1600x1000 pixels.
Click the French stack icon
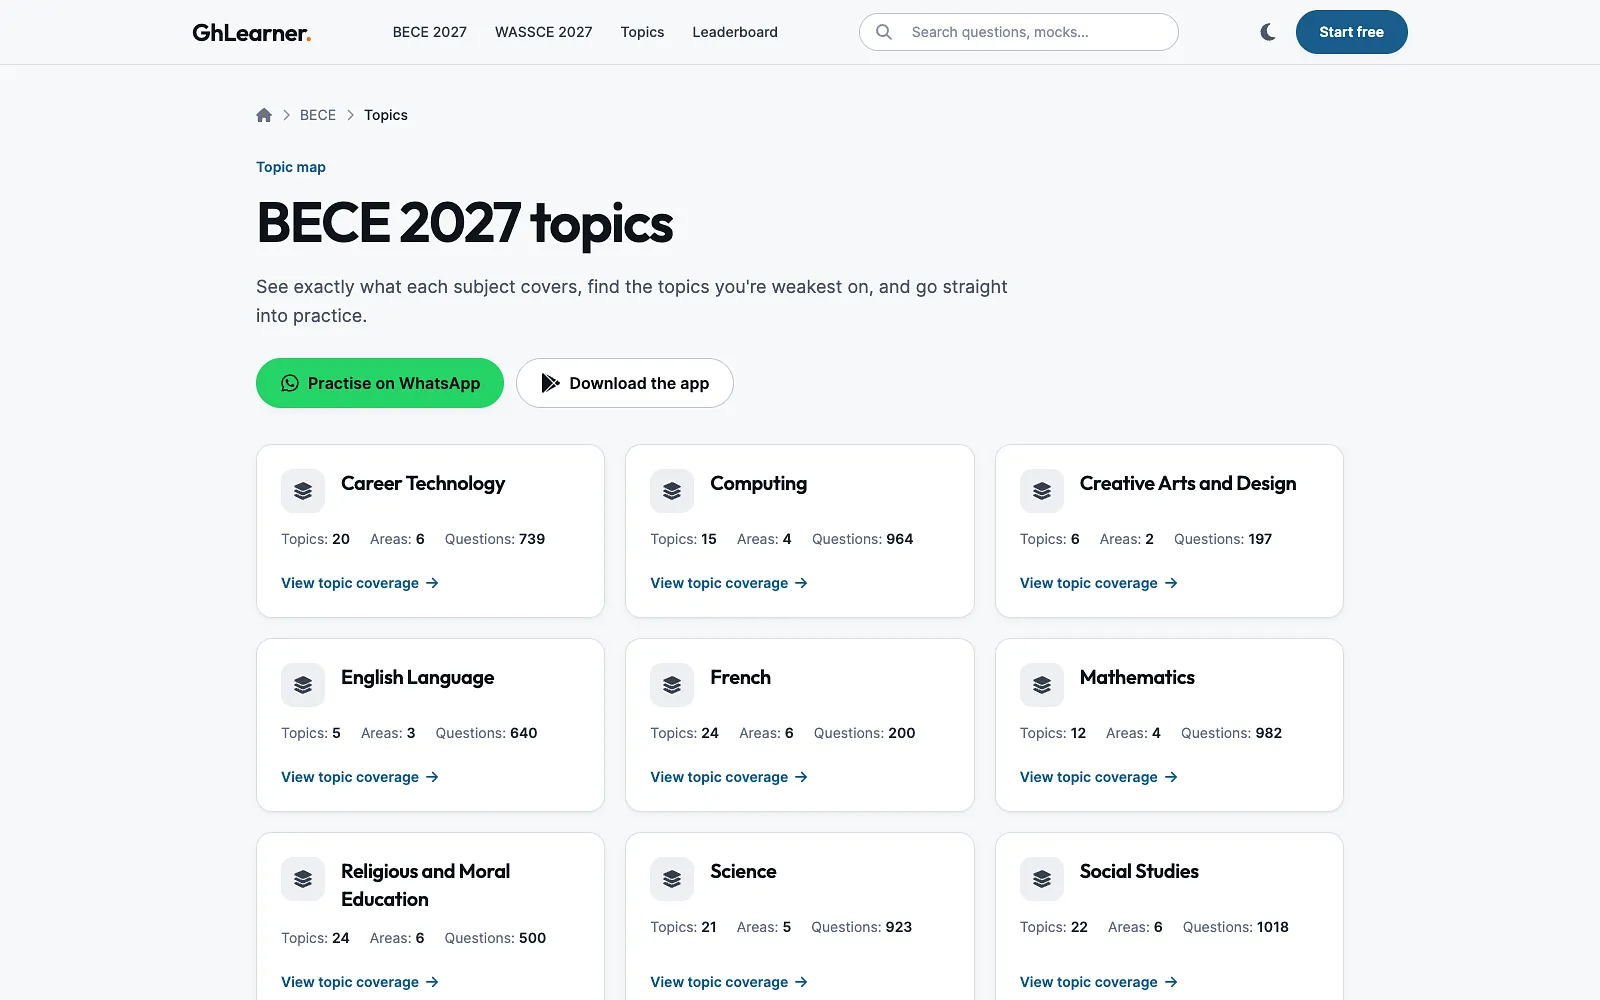672,685
